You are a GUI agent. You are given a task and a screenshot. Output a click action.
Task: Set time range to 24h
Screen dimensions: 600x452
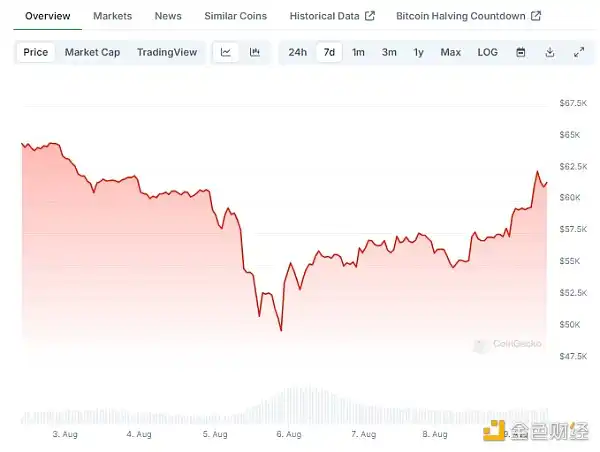pyautogui.click(x=297, y=52)
